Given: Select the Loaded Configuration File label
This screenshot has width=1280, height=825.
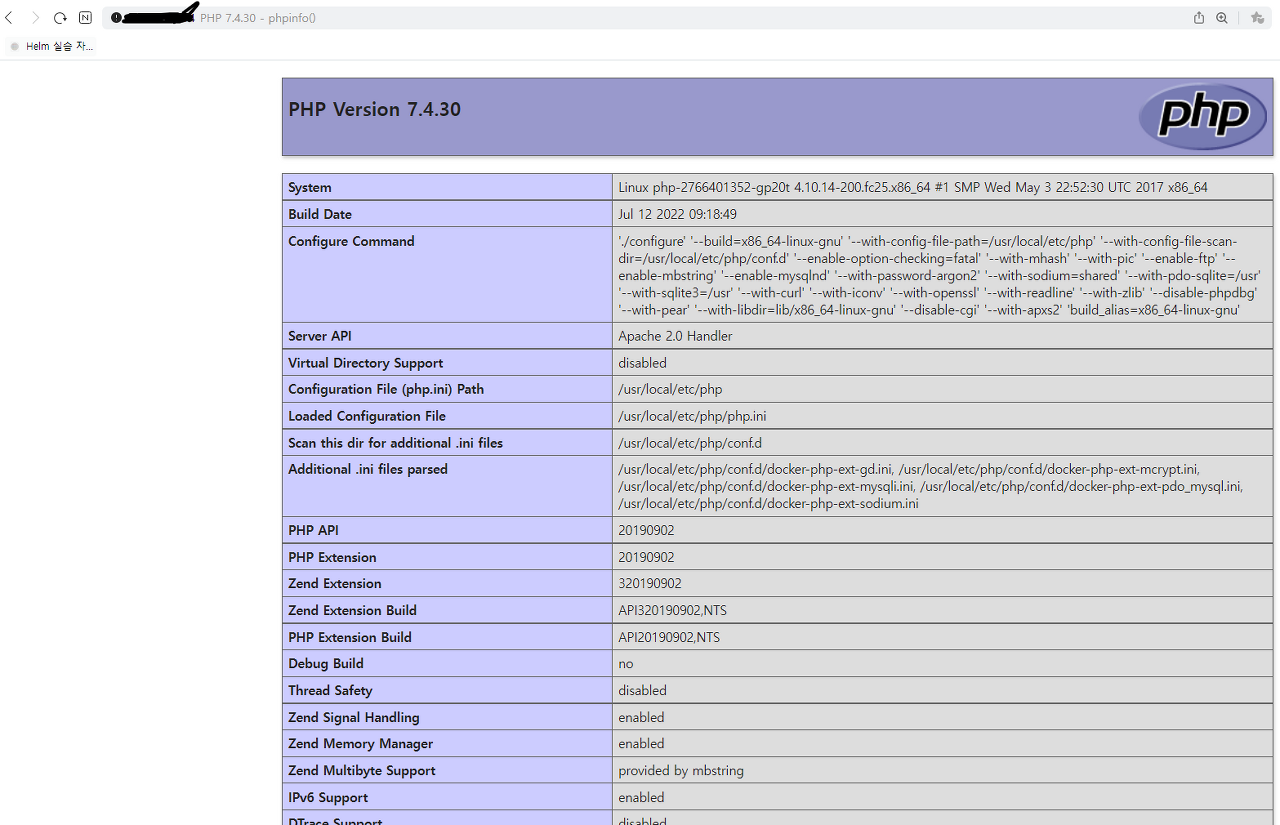Looking at the screenshot, I should coord(367,416).
